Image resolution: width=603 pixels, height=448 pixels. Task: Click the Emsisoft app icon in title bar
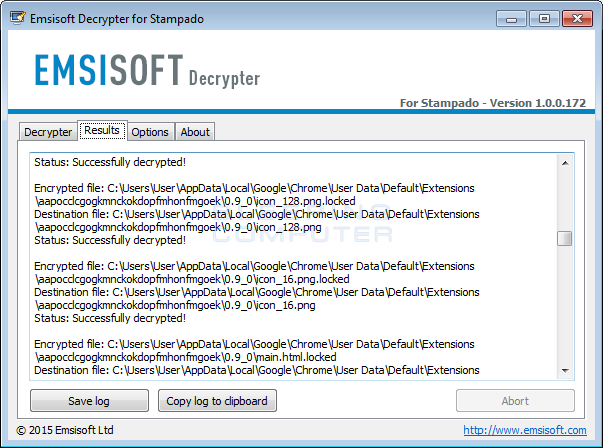18,18
